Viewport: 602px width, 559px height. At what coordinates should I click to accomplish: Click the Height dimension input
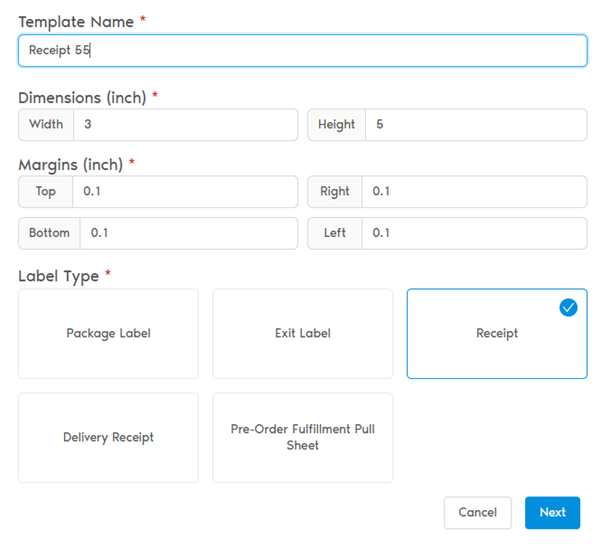[x=475, y=125]
